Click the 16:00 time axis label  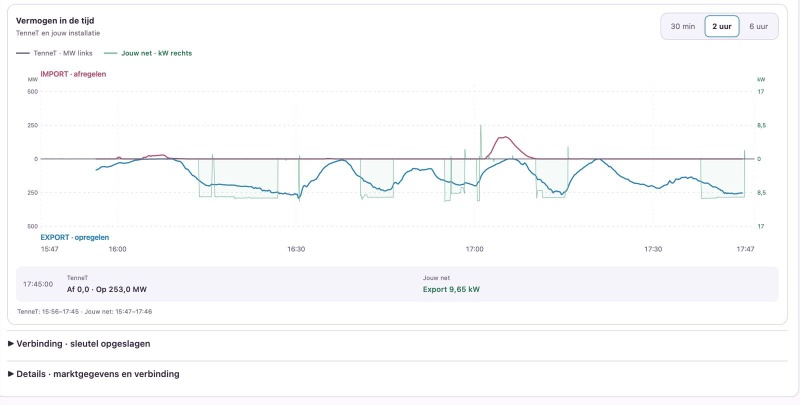[x=117, y=249]
